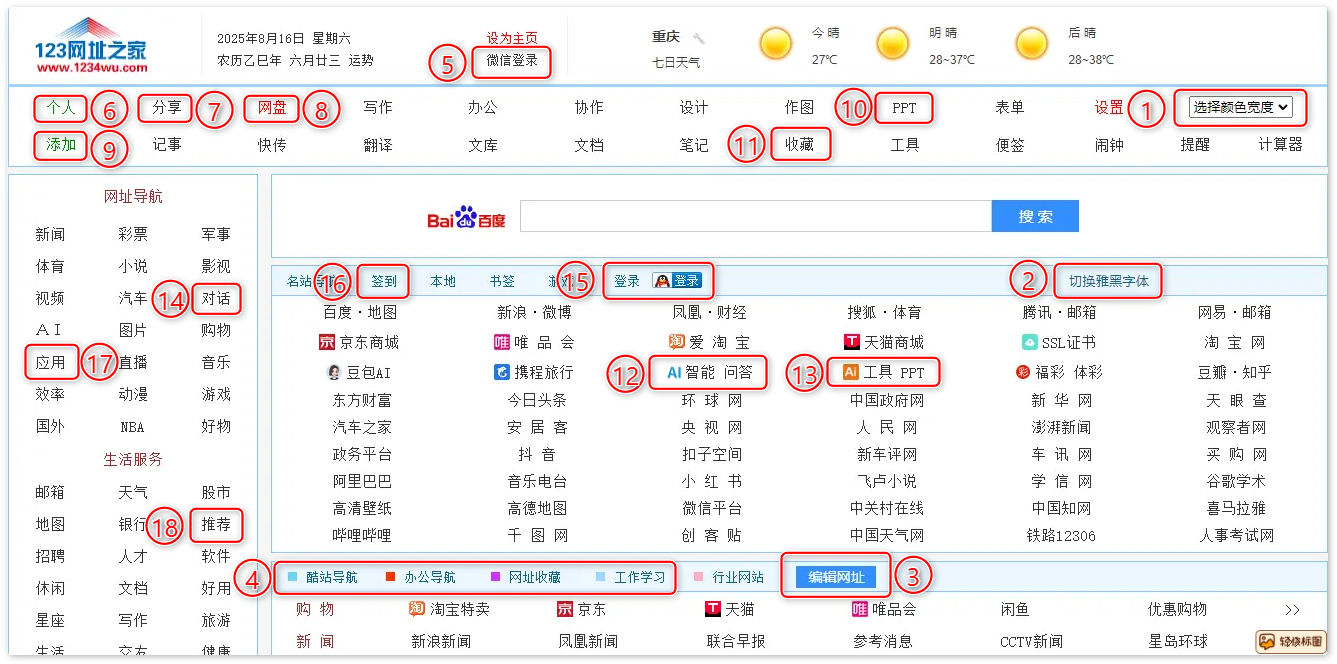Open SSL证书 via its green cloud icon

1030,343
